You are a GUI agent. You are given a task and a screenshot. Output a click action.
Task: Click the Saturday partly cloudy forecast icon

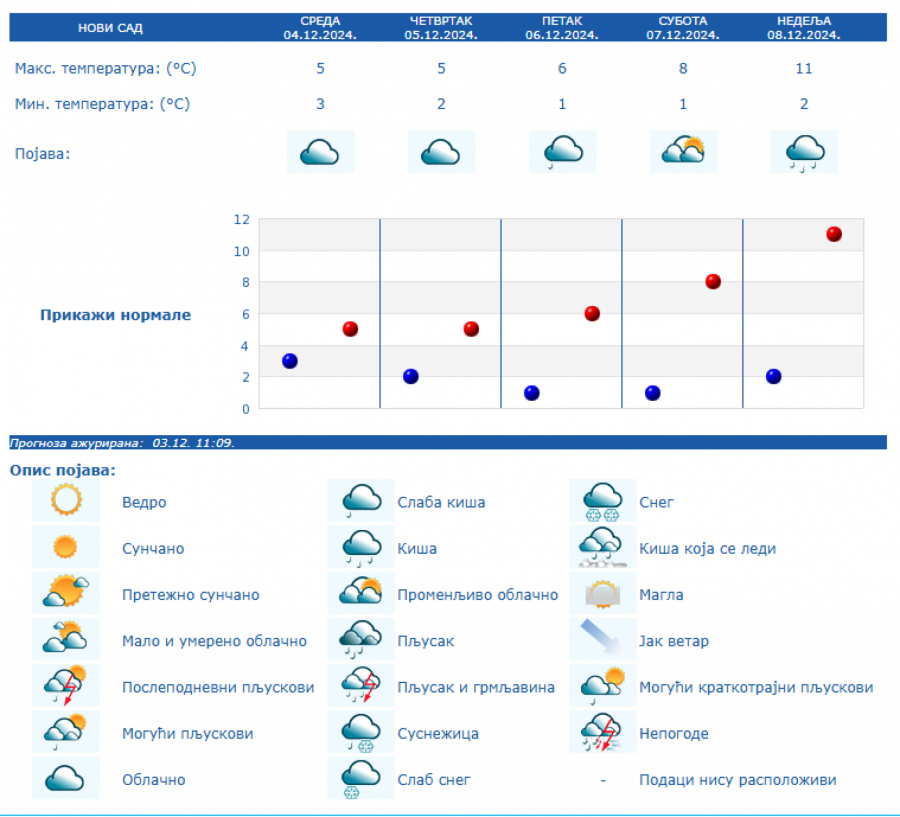[x=683, y=152]
